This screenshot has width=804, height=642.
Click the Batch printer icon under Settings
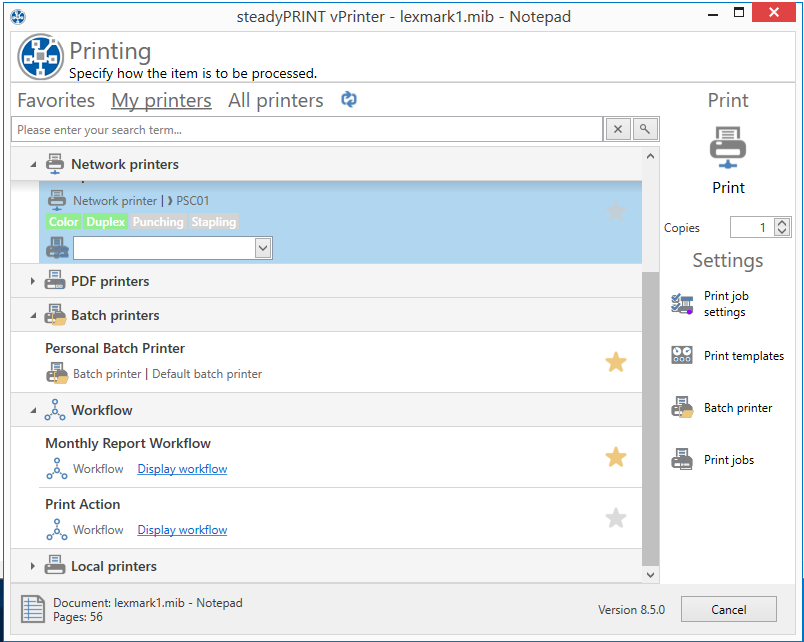coord(682,408)
